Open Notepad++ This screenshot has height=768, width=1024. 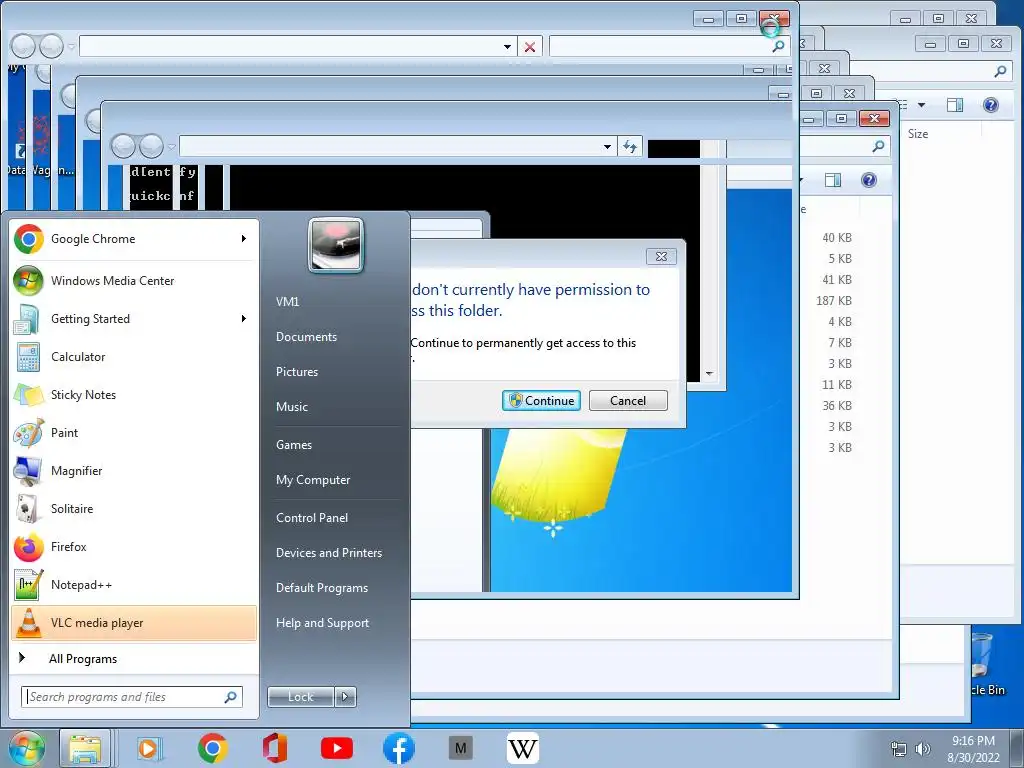[134, 584]
